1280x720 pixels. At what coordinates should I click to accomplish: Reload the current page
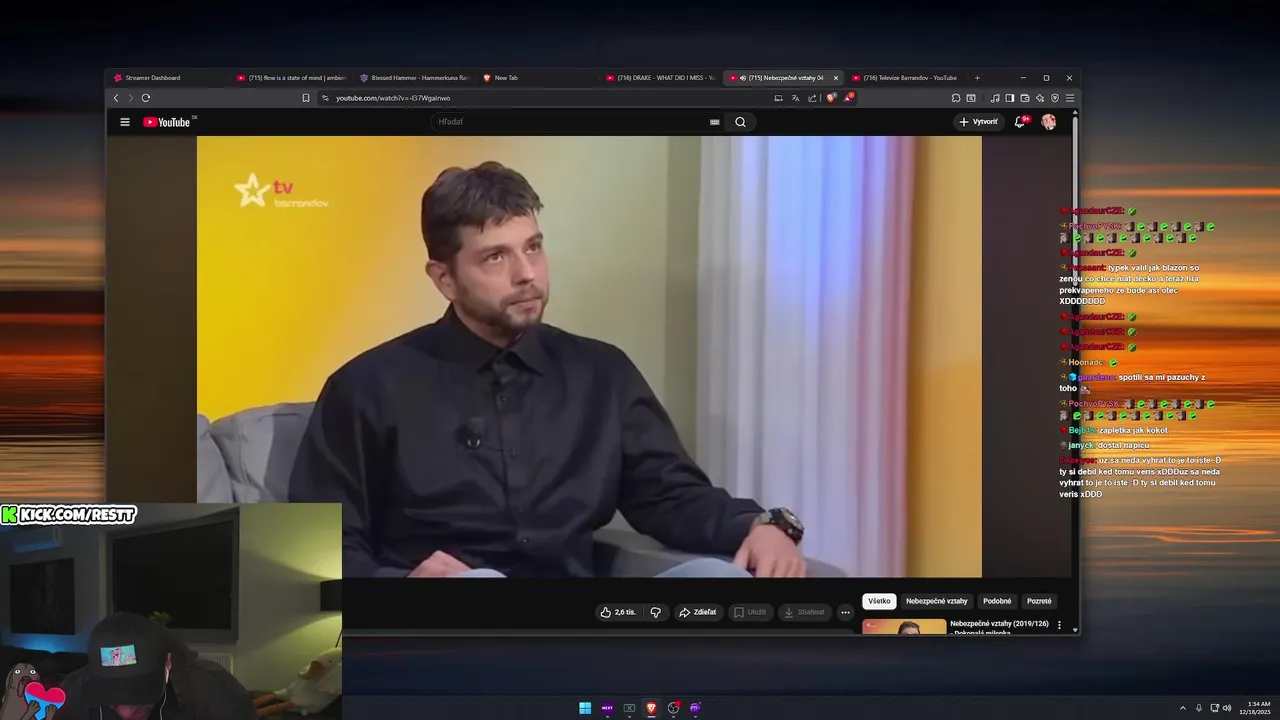pyautogui.click(x=146, y=98)
